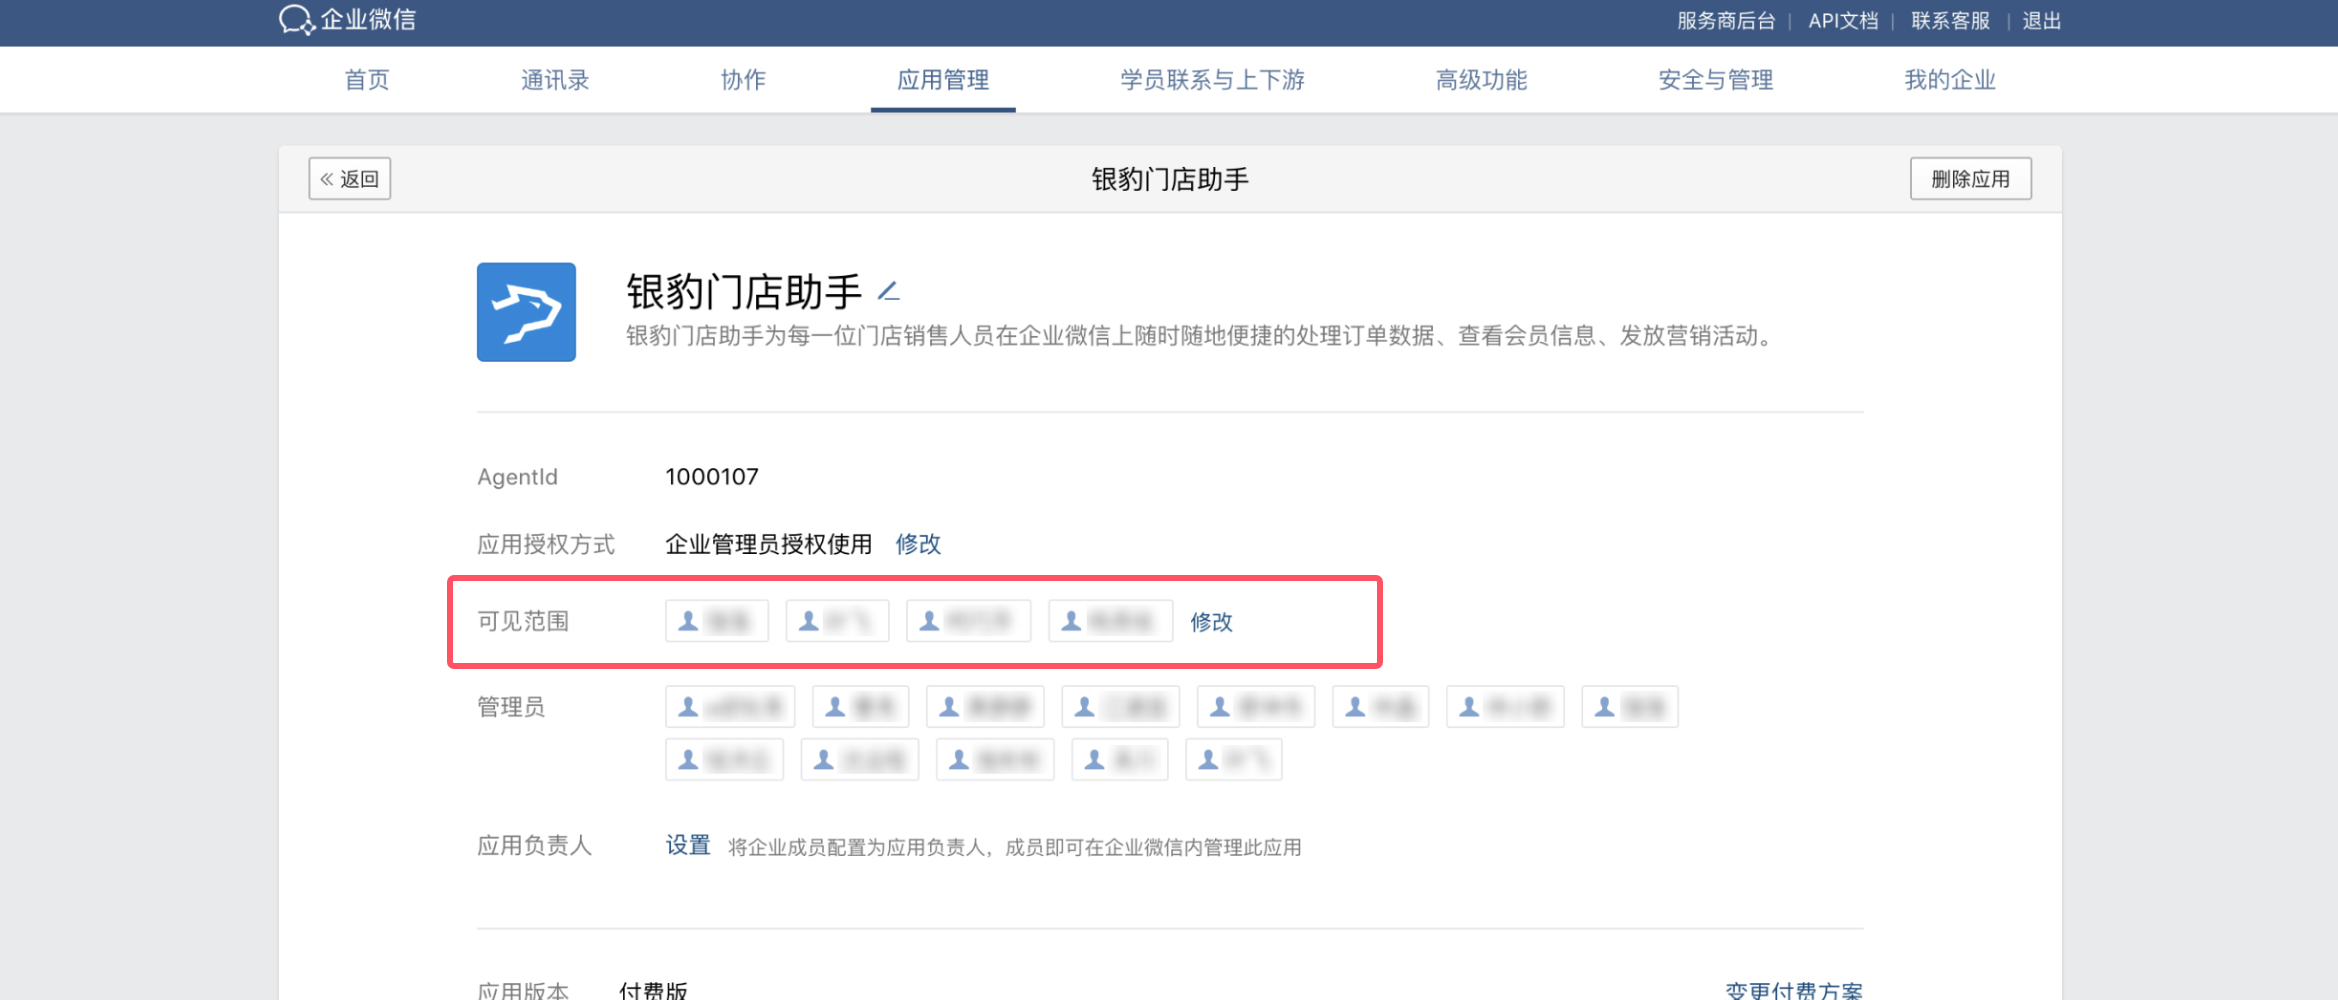Open the 我的企业 tab
Viewport: 2338px width, 1000px height.
[x=1950, y=80]
